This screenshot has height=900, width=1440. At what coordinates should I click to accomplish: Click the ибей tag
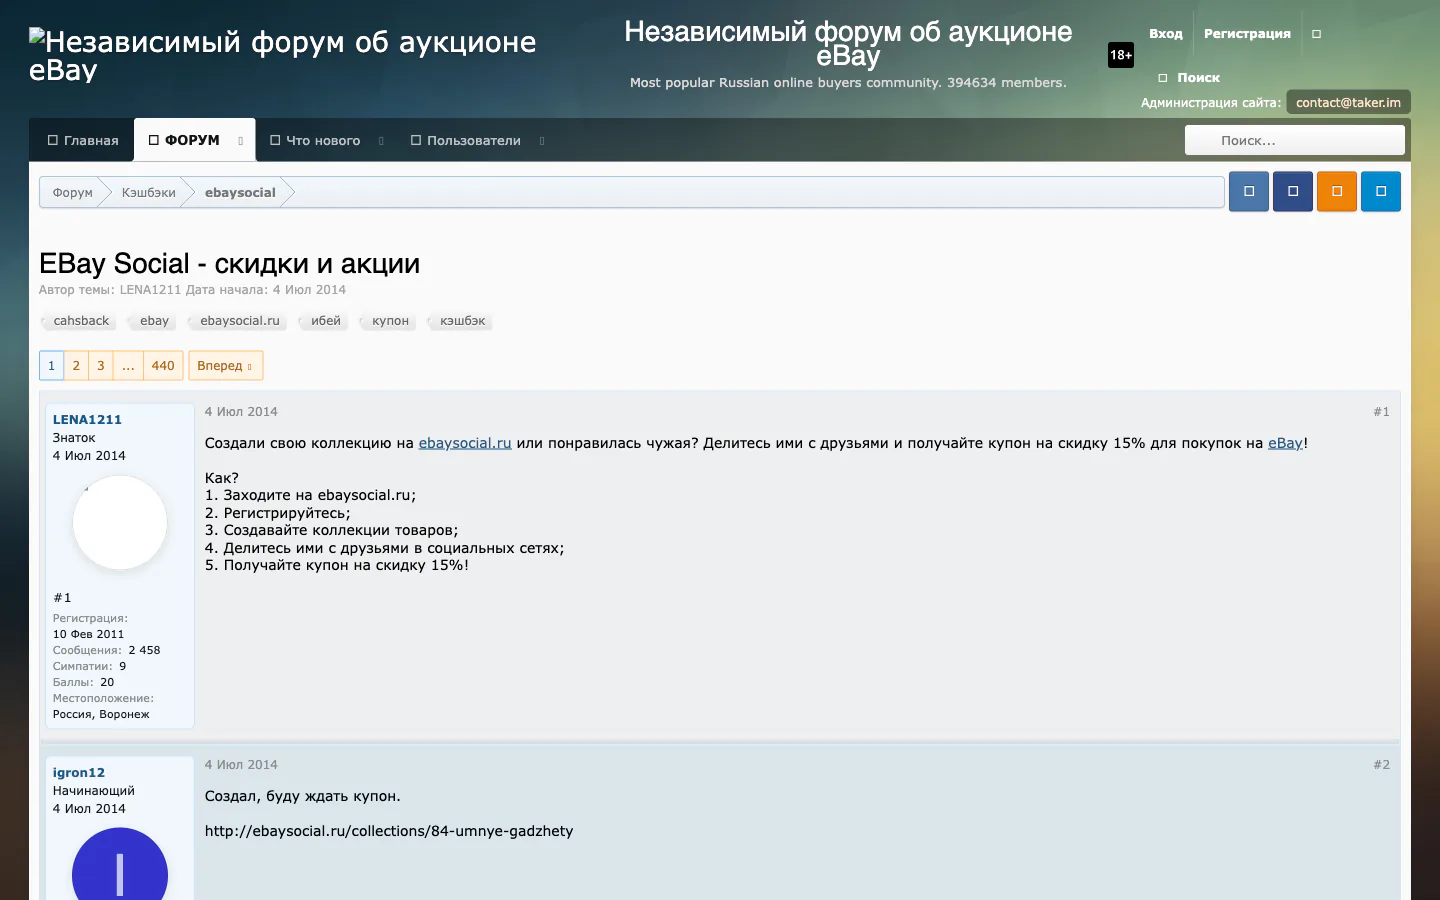coord(325,321)
